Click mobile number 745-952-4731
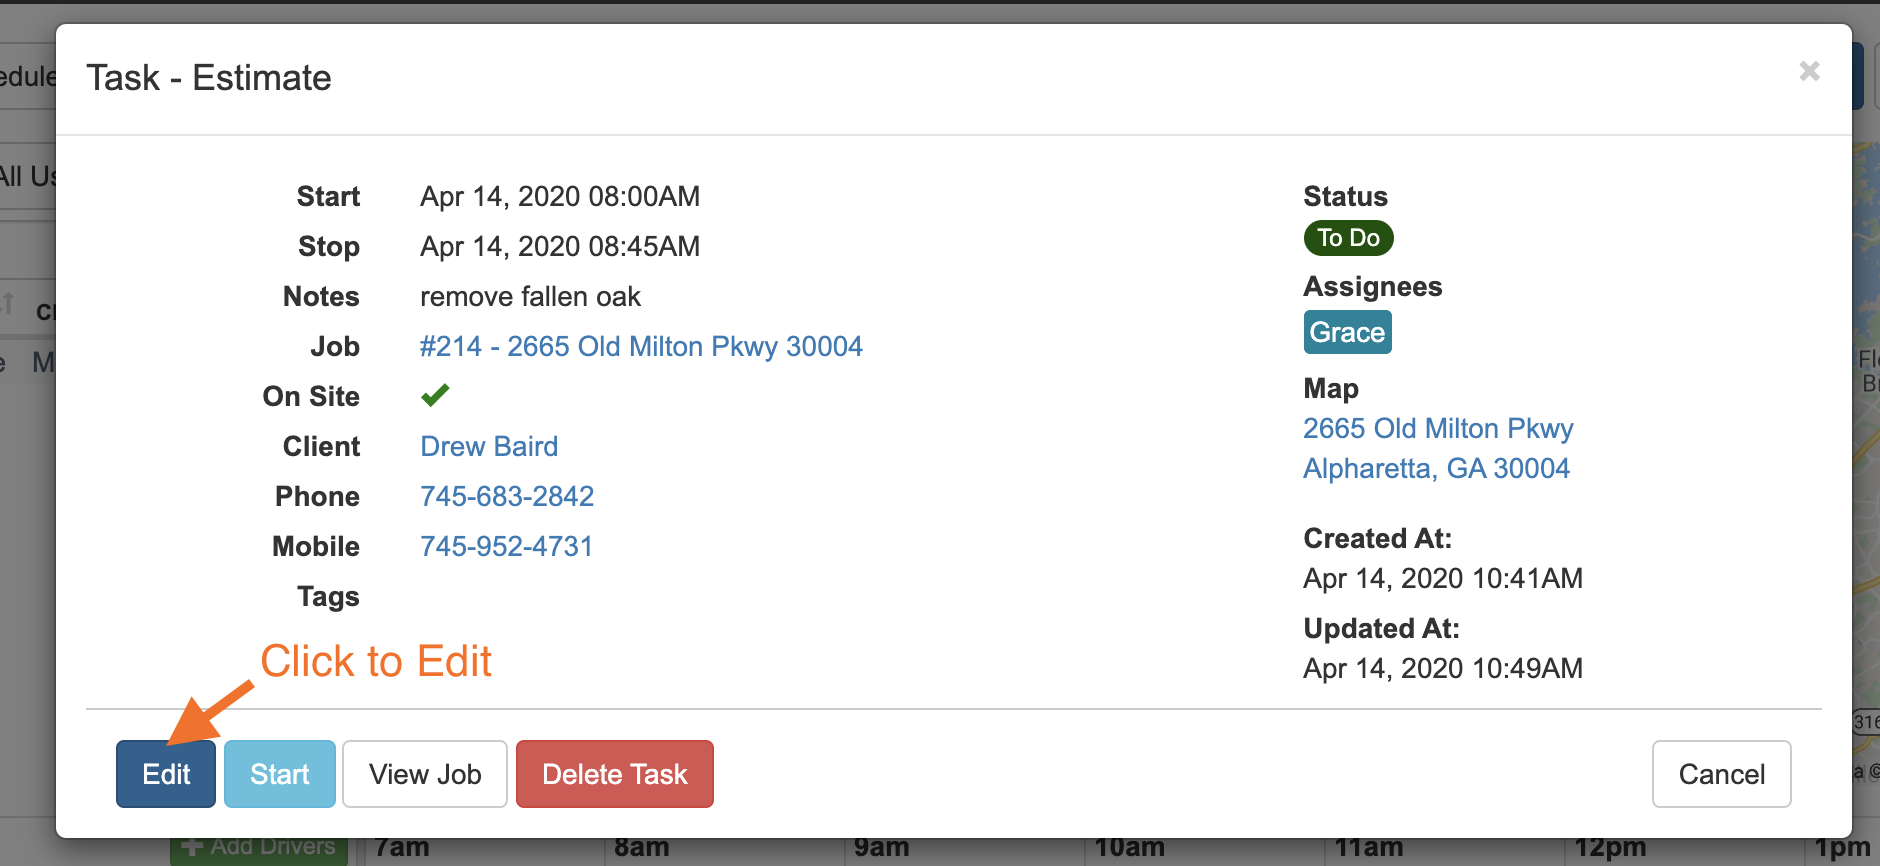Screen dimensions: 1880x866 pos(506,546)
